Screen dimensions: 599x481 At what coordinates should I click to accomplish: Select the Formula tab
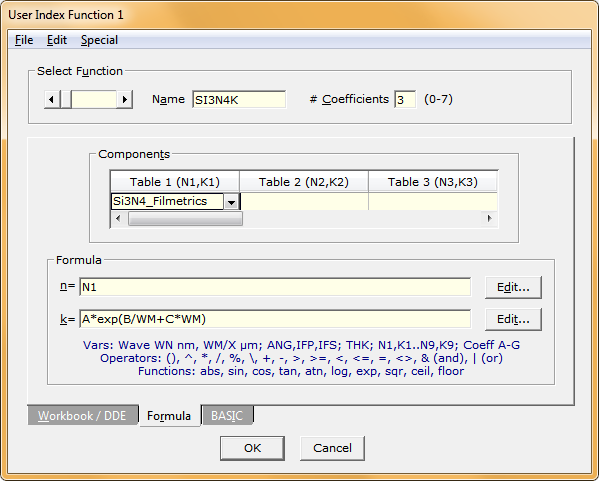(169, 416)
